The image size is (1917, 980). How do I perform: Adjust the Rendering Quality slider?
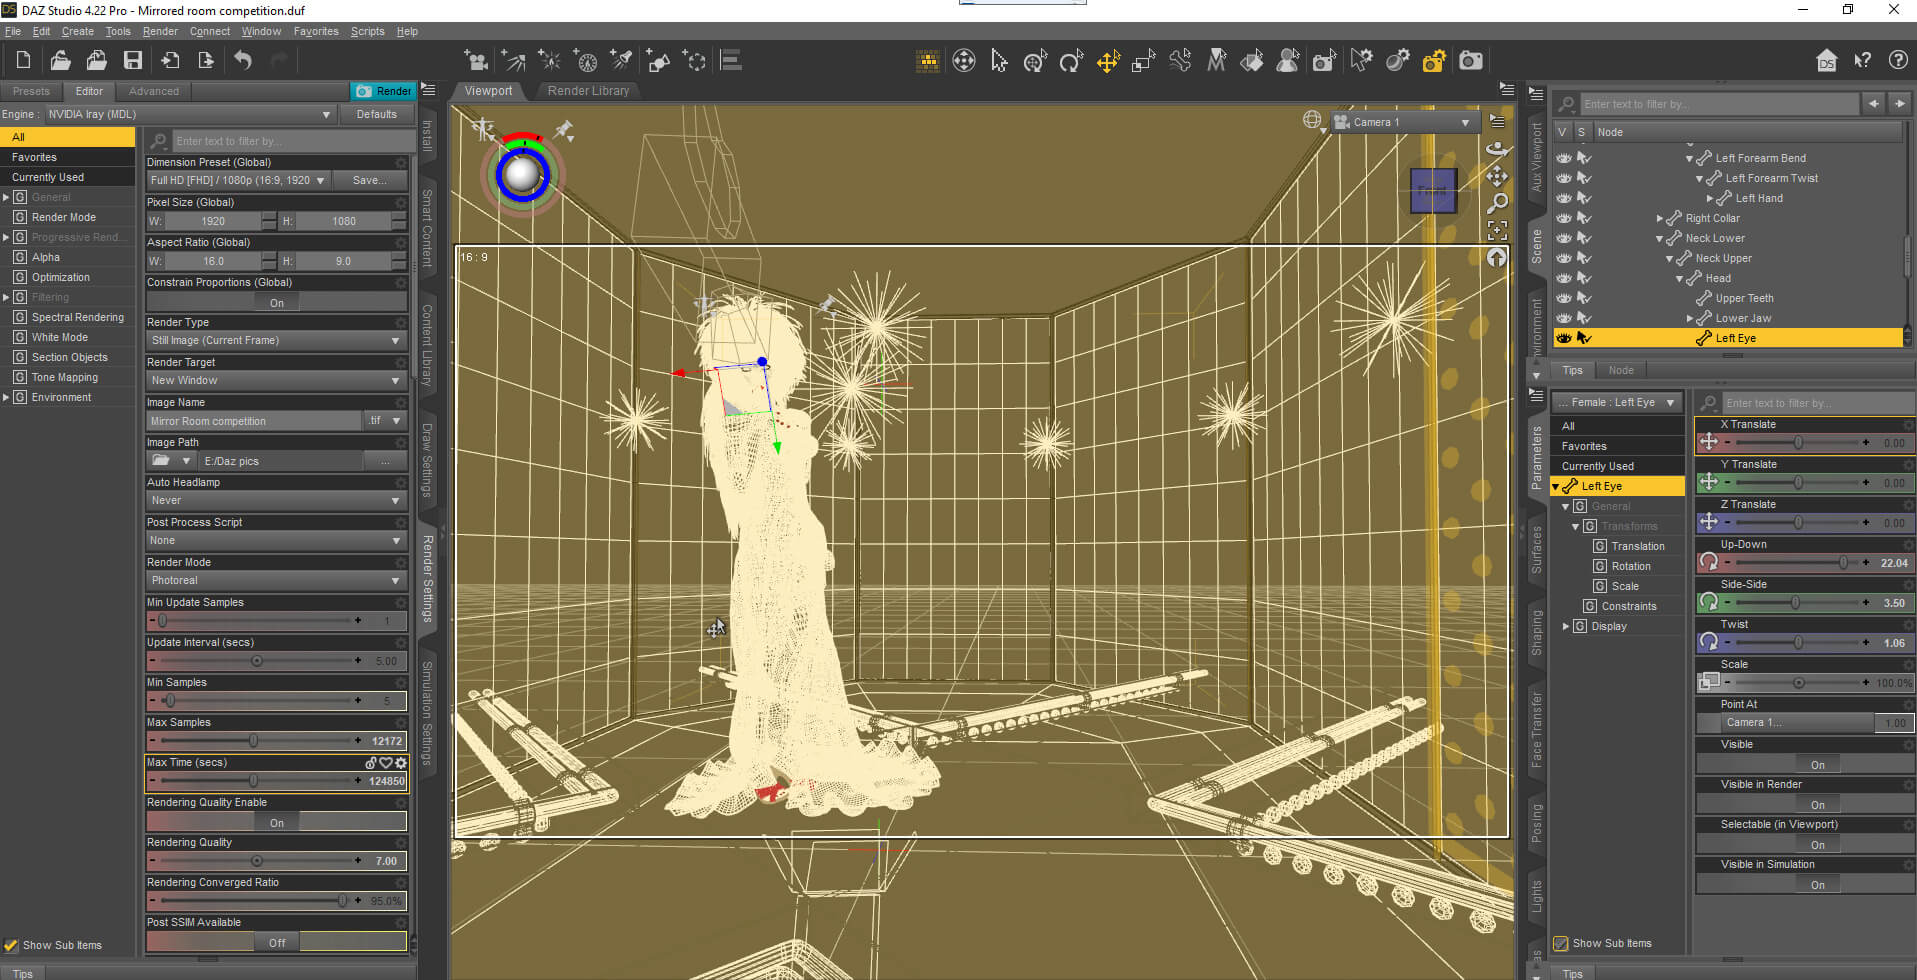click(257, 860)
